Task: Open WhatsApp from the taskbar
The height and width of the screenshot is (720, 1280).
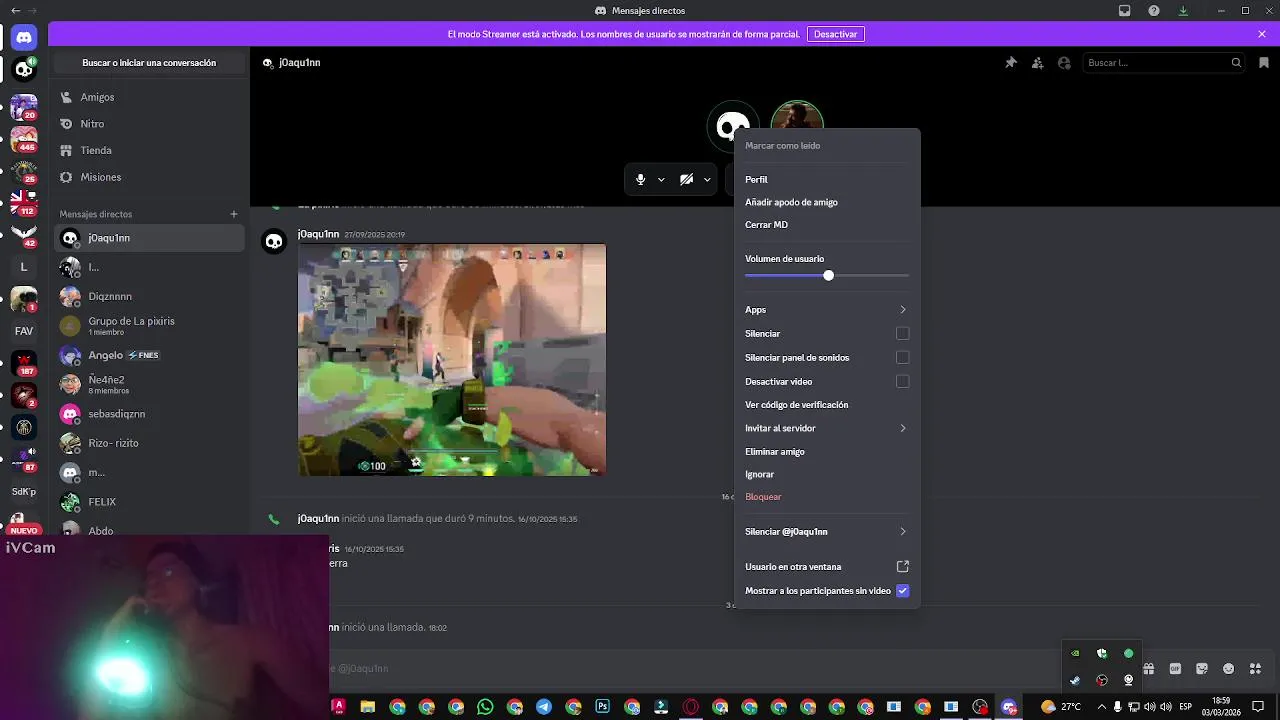Action: tap(485, 707)
